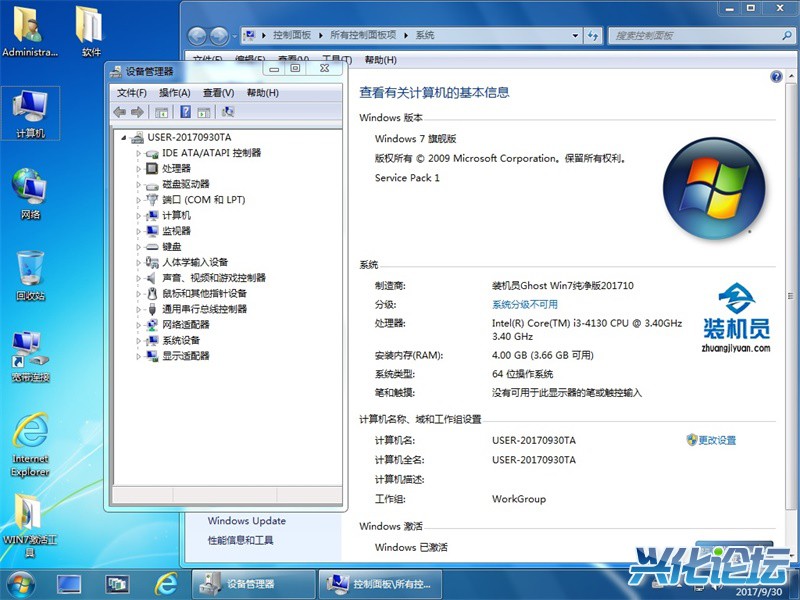Expand the 通用串行总线控制器 node

138,310
